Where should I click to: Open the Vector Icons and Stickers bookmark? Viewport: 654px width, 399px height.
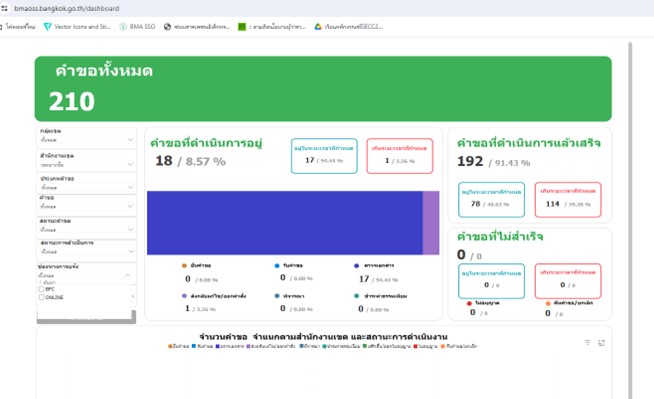coord(77,27)
